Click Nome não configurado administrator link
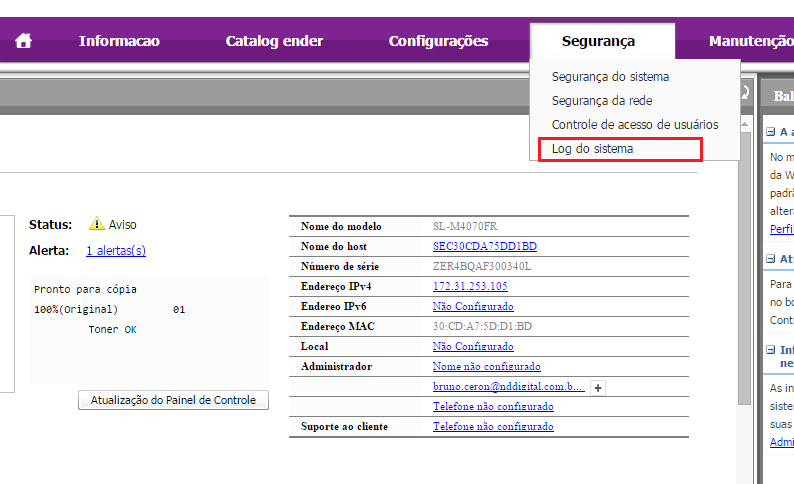This screenshot has width=794, height=484. tap(486, 366)
